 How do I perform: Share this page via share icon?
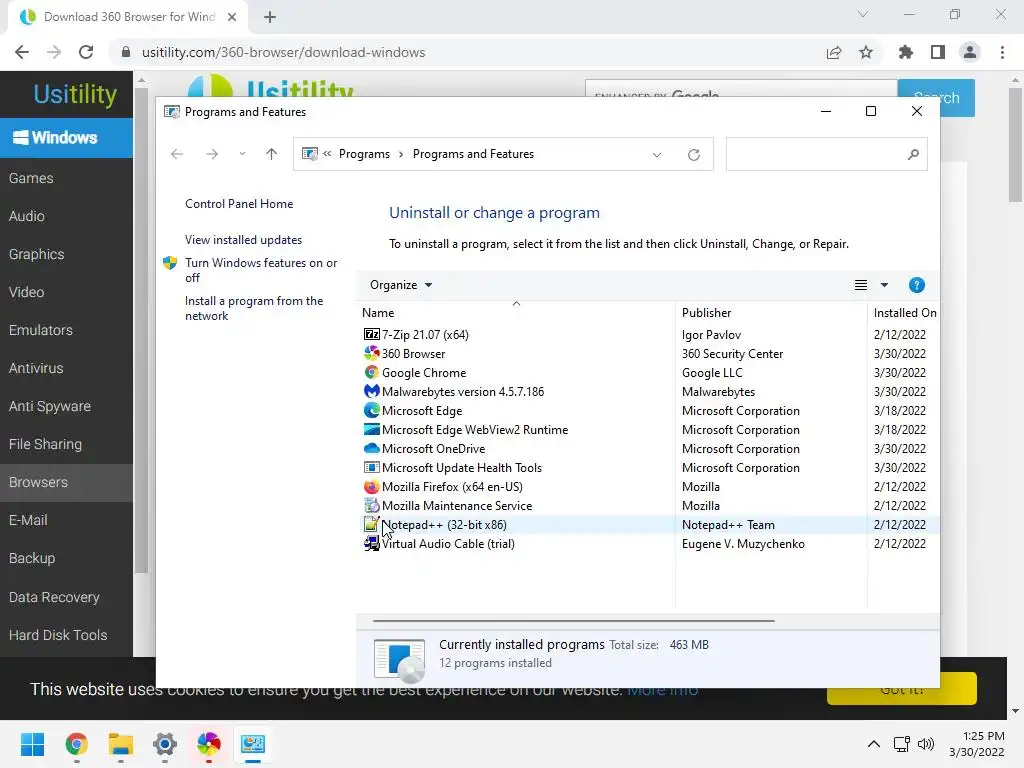[833, 52]
